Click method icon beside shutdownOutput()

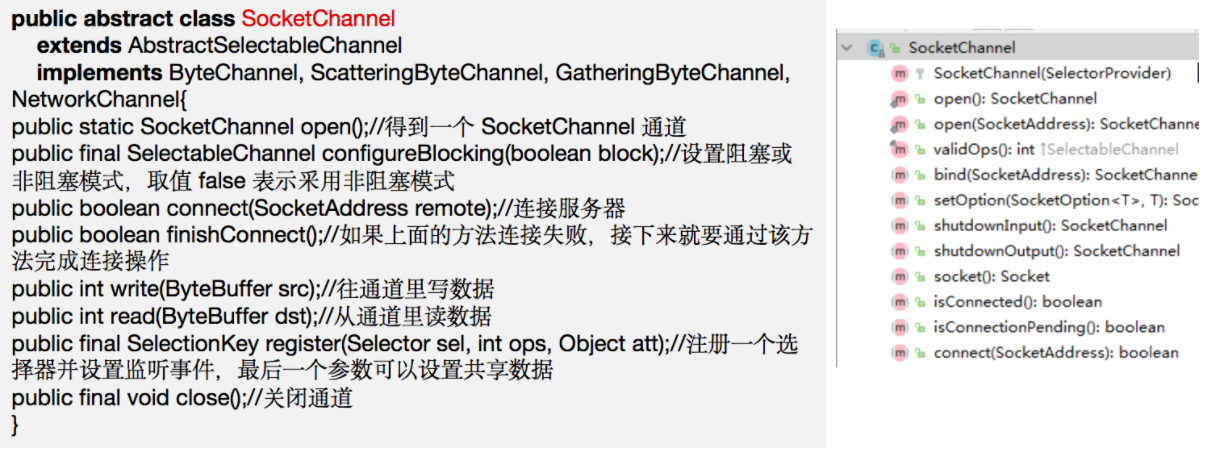[x=900, y=251]
